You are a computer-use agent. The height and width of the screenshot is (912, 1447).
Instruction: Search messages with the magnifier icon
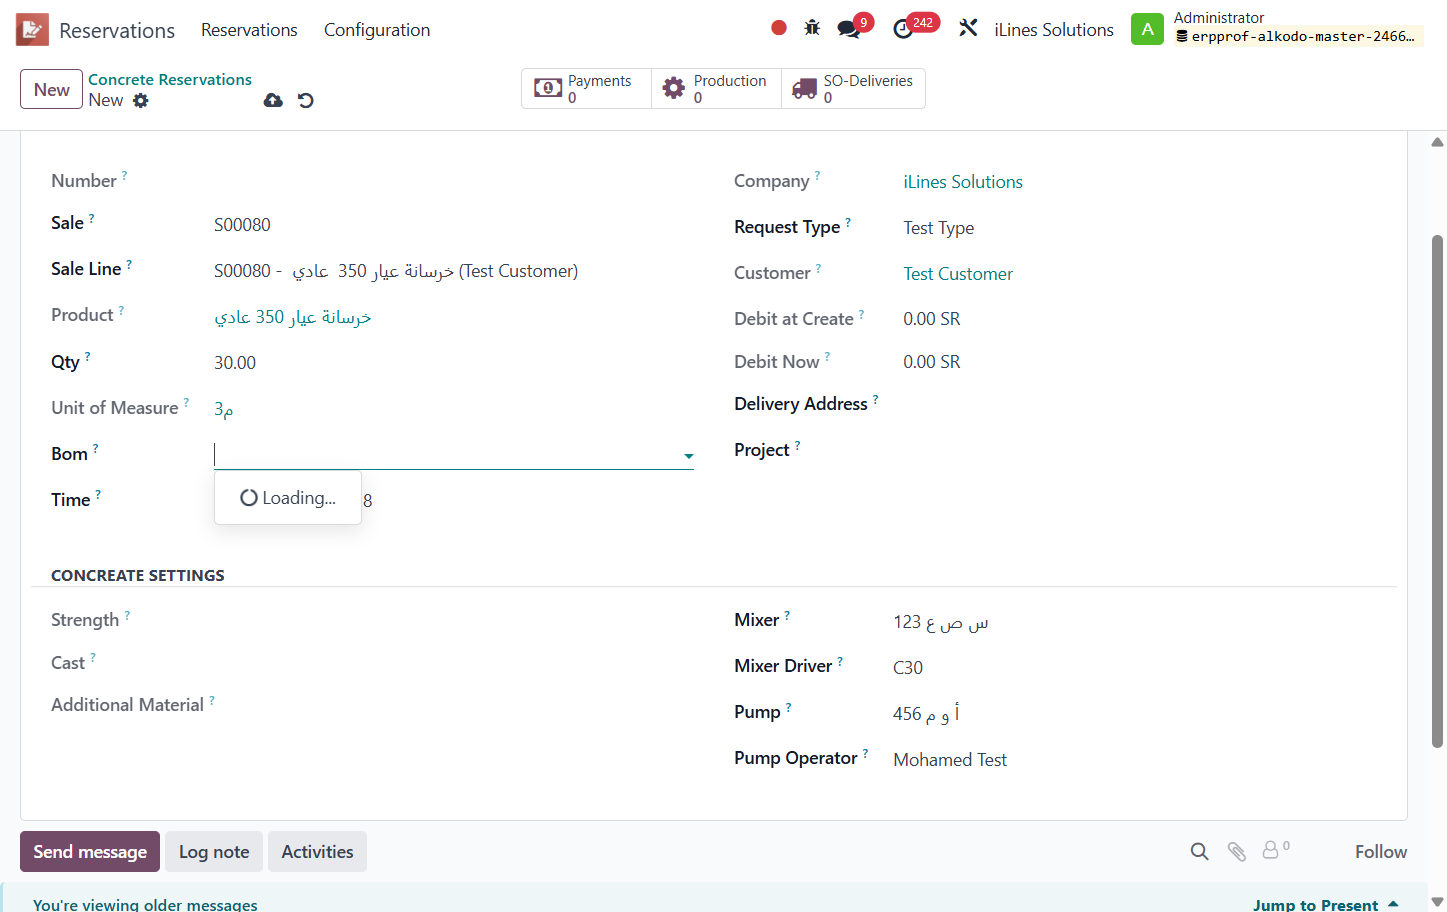1200,851
